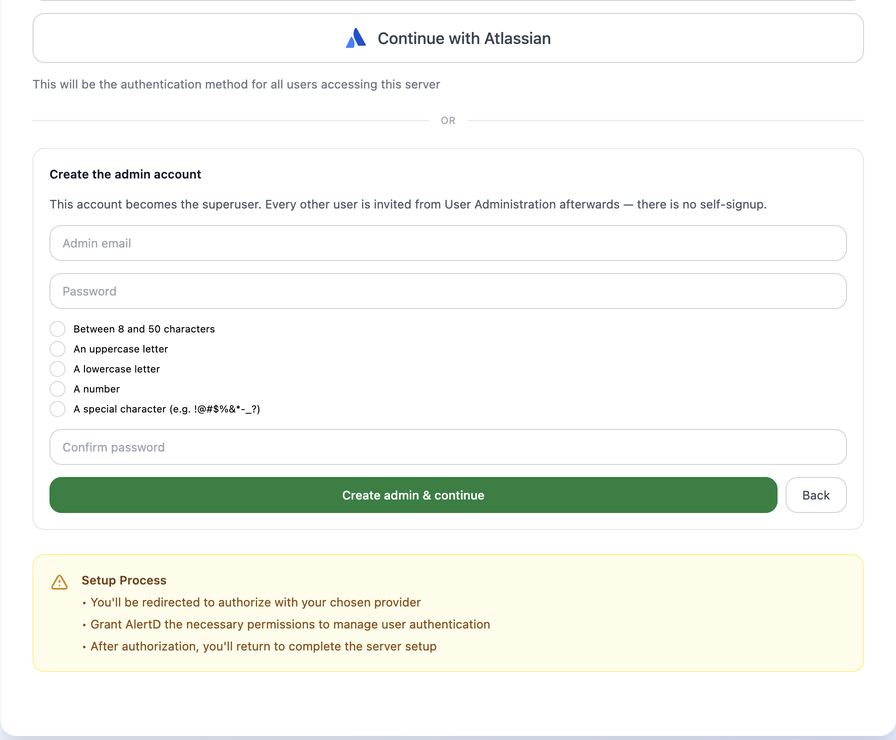896x740 pixels.
Task: Click 'You'll be redirected to authorize' bullet
Action: (x=255, y=602)
